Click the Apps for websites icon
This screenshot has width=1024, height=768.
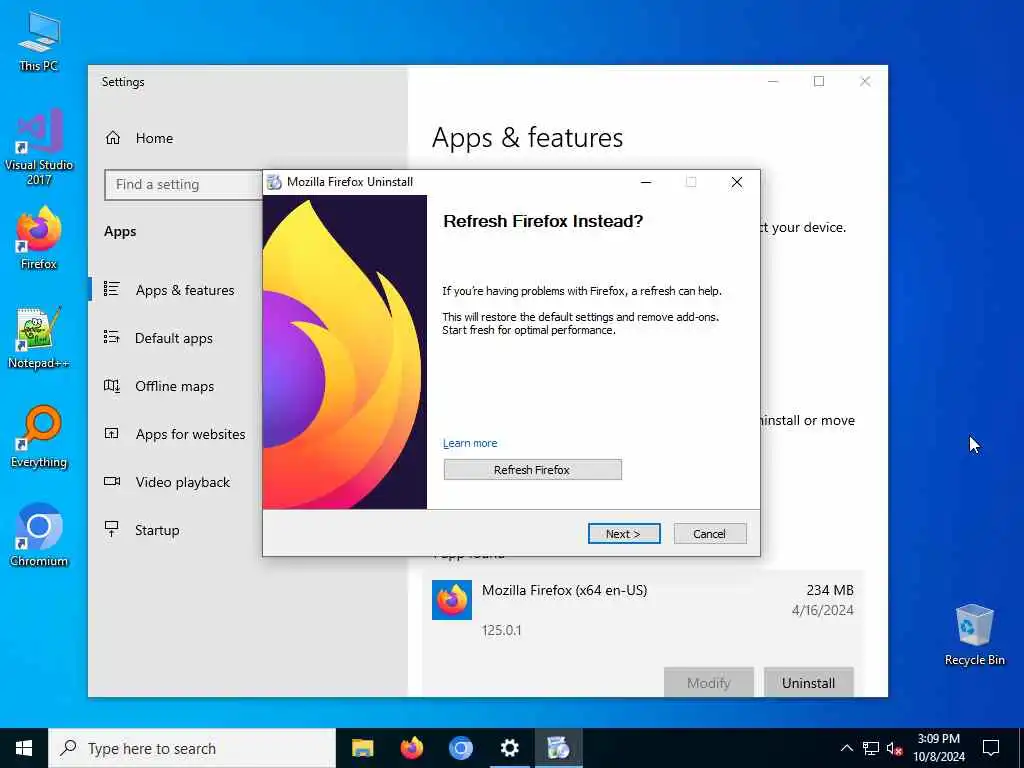(112, 433)
